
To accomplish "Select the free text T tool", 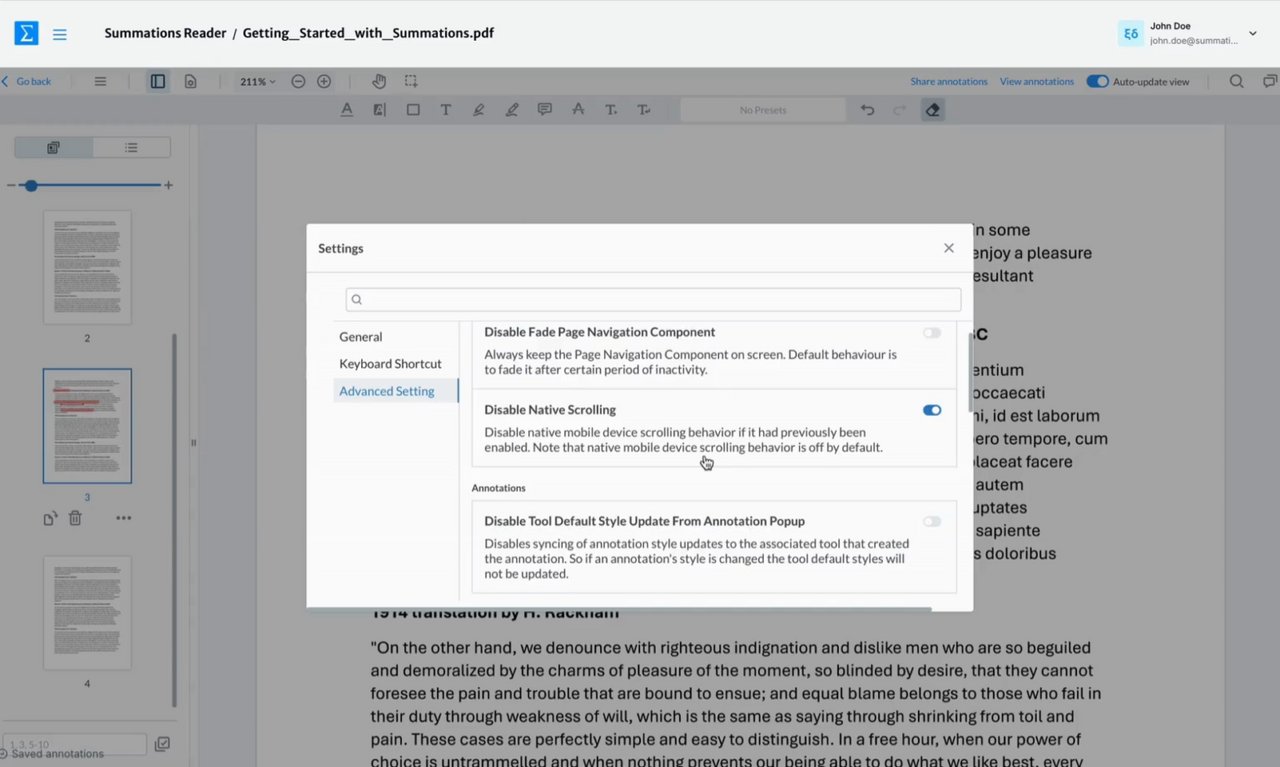I will pos(446,110).
